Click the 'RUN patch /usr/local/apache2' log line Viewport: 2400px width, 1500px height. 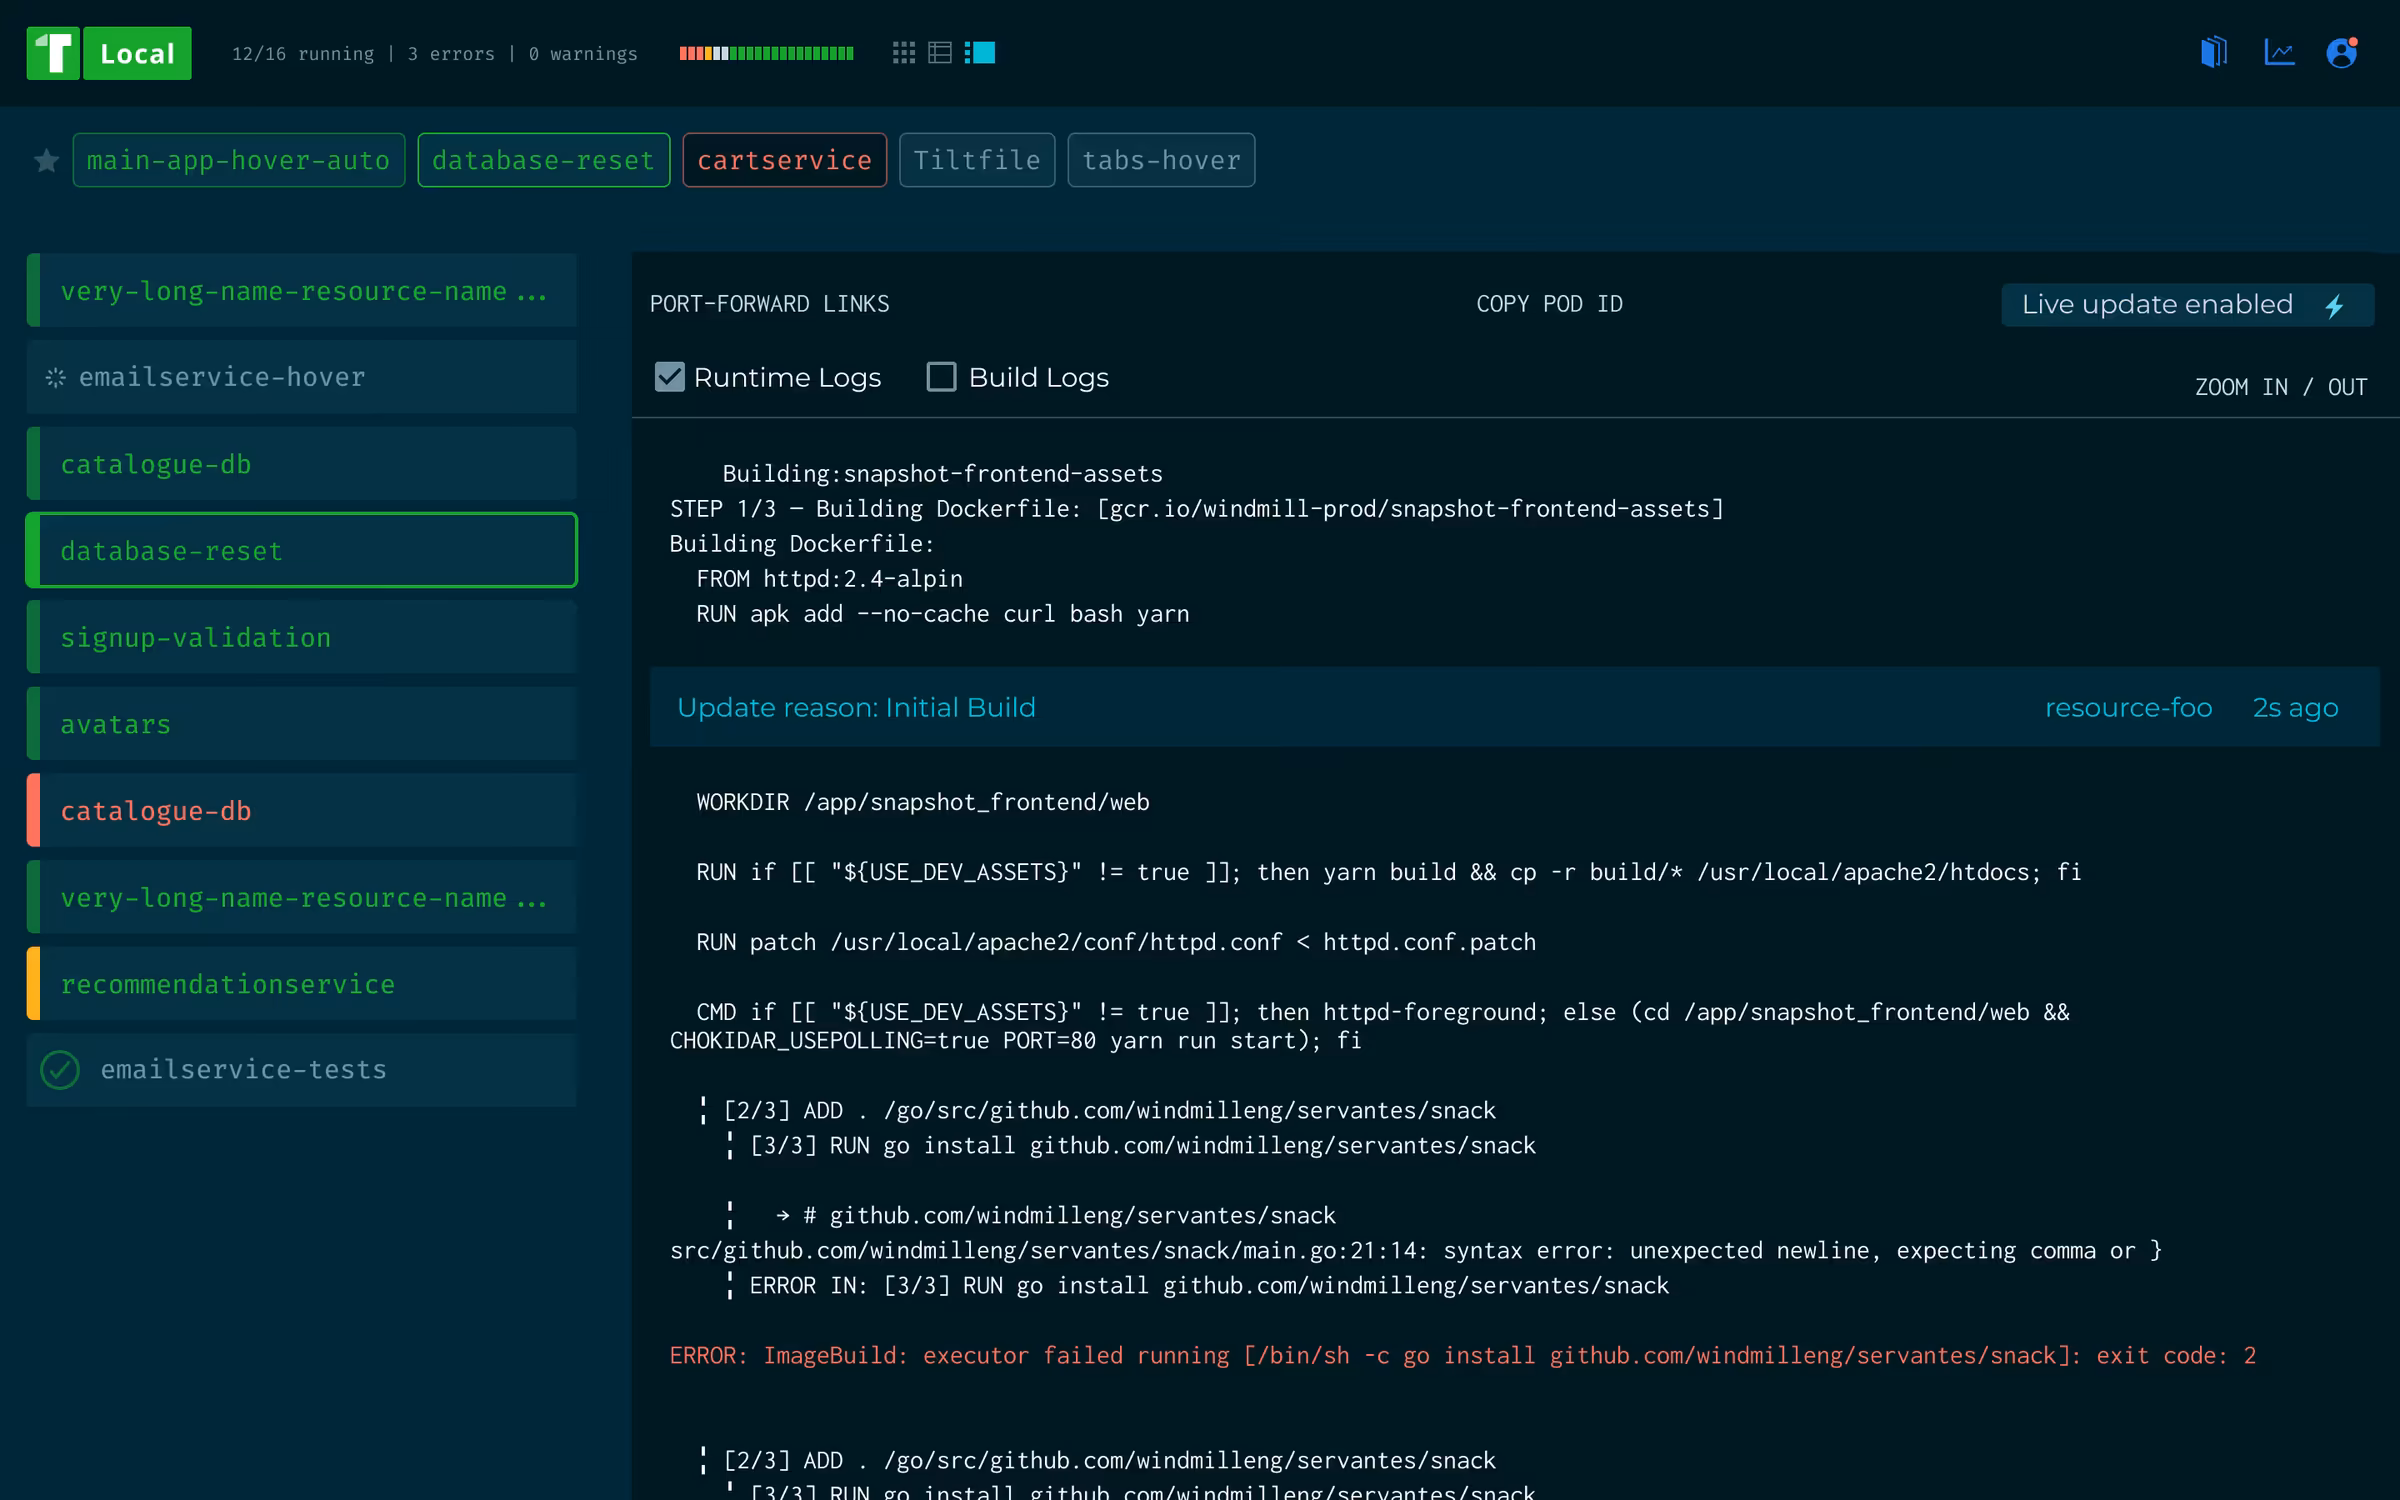[1116, 942]
